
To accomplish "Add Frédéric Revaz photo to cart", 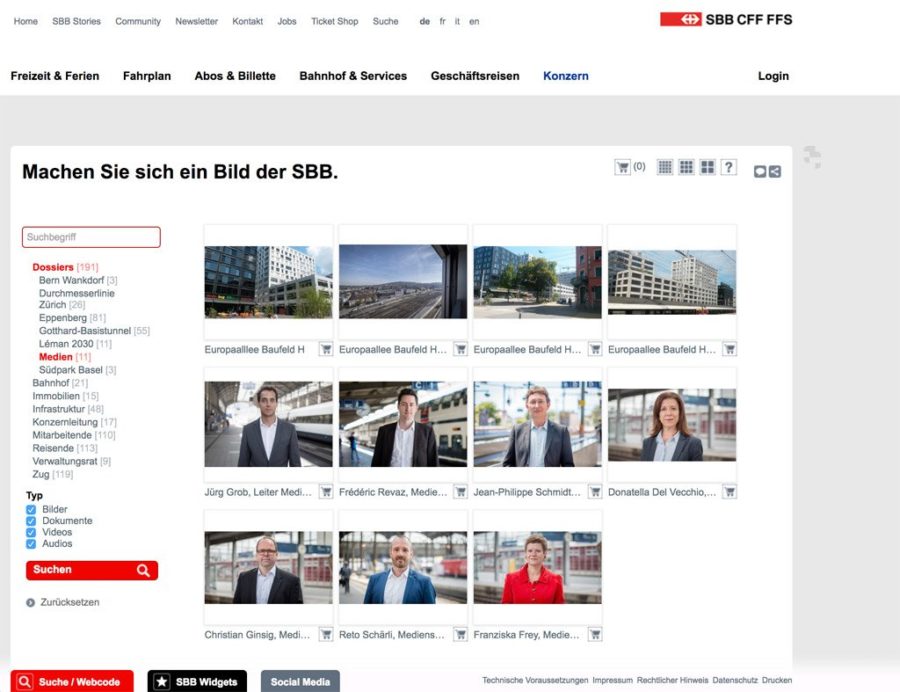I will point(460,492).
